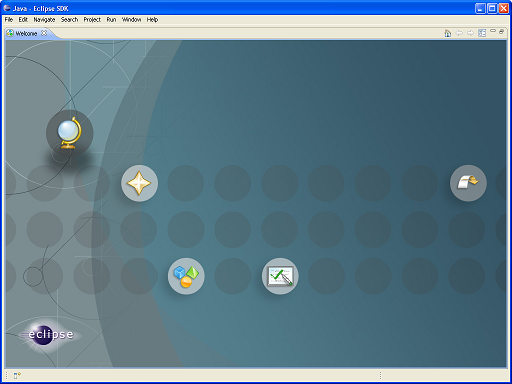This screenshot has height=384, width=512.
Task: Go to the Workbench arrow icon
Action: click(x=468, y=183)
